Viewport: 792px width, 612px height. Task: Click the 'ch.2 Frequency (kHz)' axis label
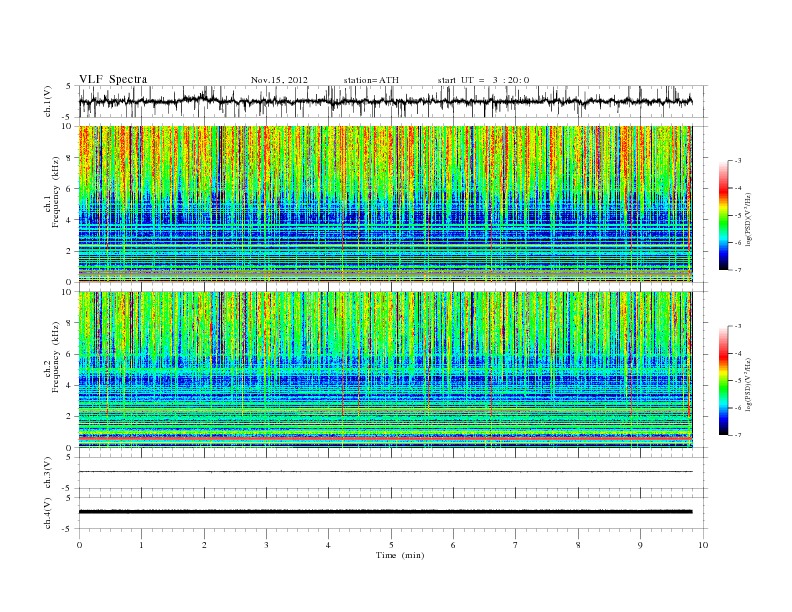pyautogui.click(x=52, y=358)
